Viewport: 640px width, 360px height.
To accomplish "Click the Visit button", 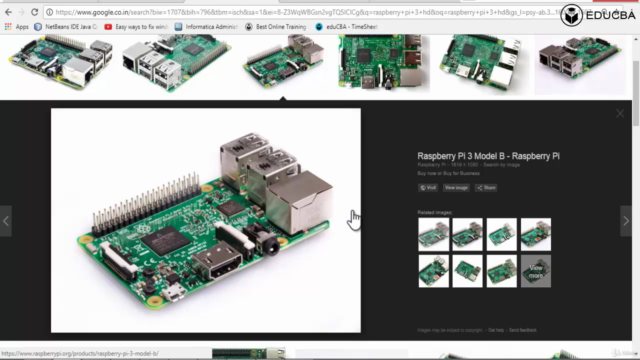I will [x=428, y=188].
